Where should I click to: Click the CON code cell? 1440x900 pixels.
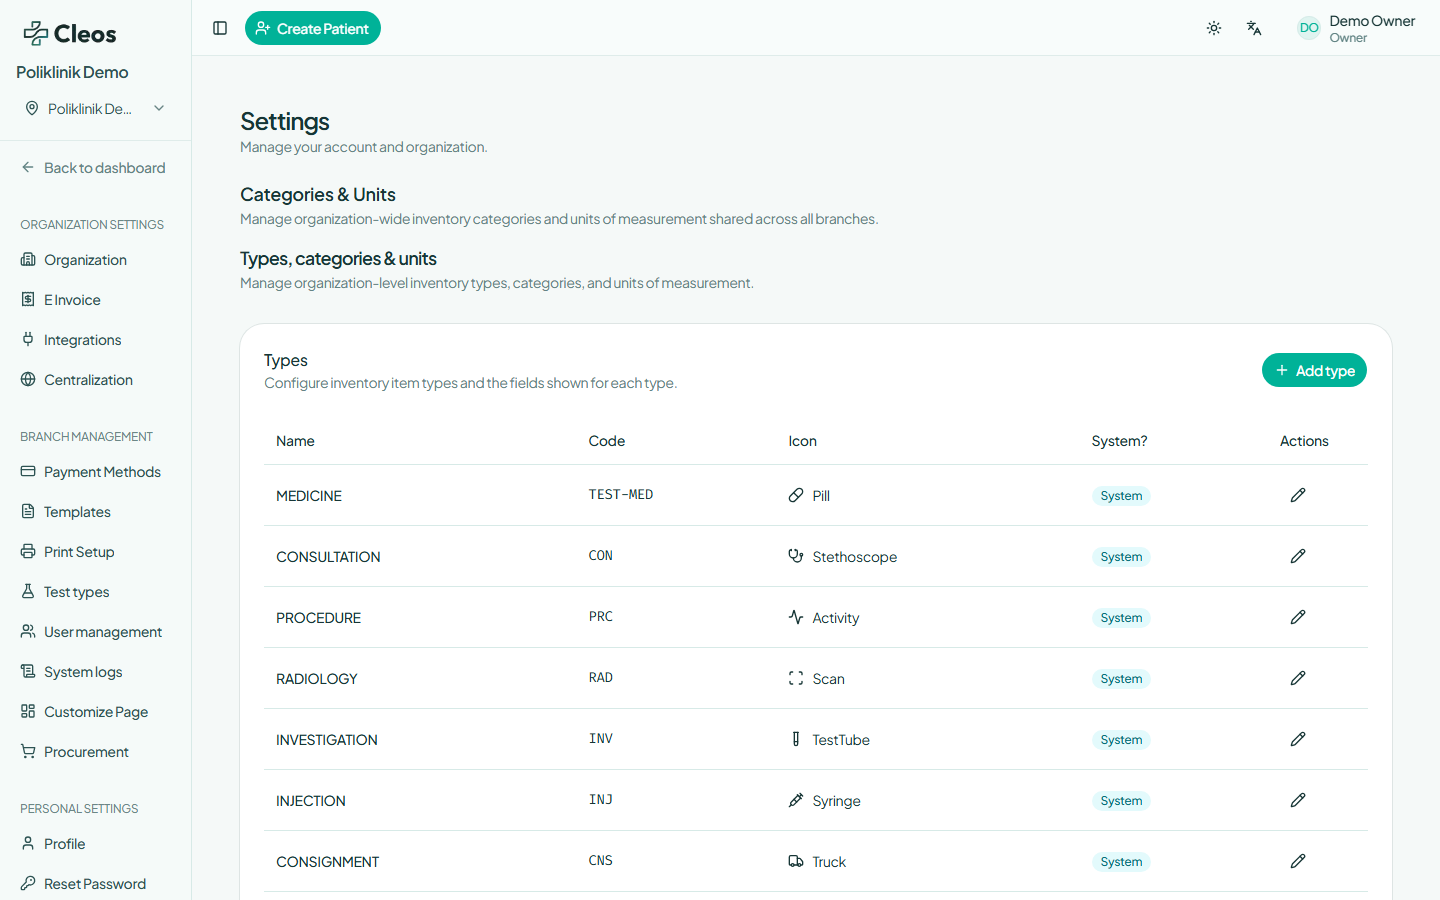coord(601,556)
